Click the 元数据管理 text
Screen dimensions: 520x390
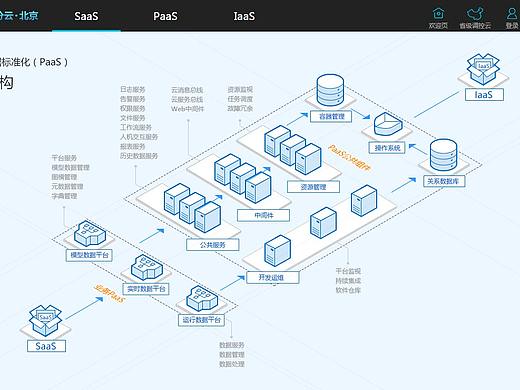click(x=67, y=186)
